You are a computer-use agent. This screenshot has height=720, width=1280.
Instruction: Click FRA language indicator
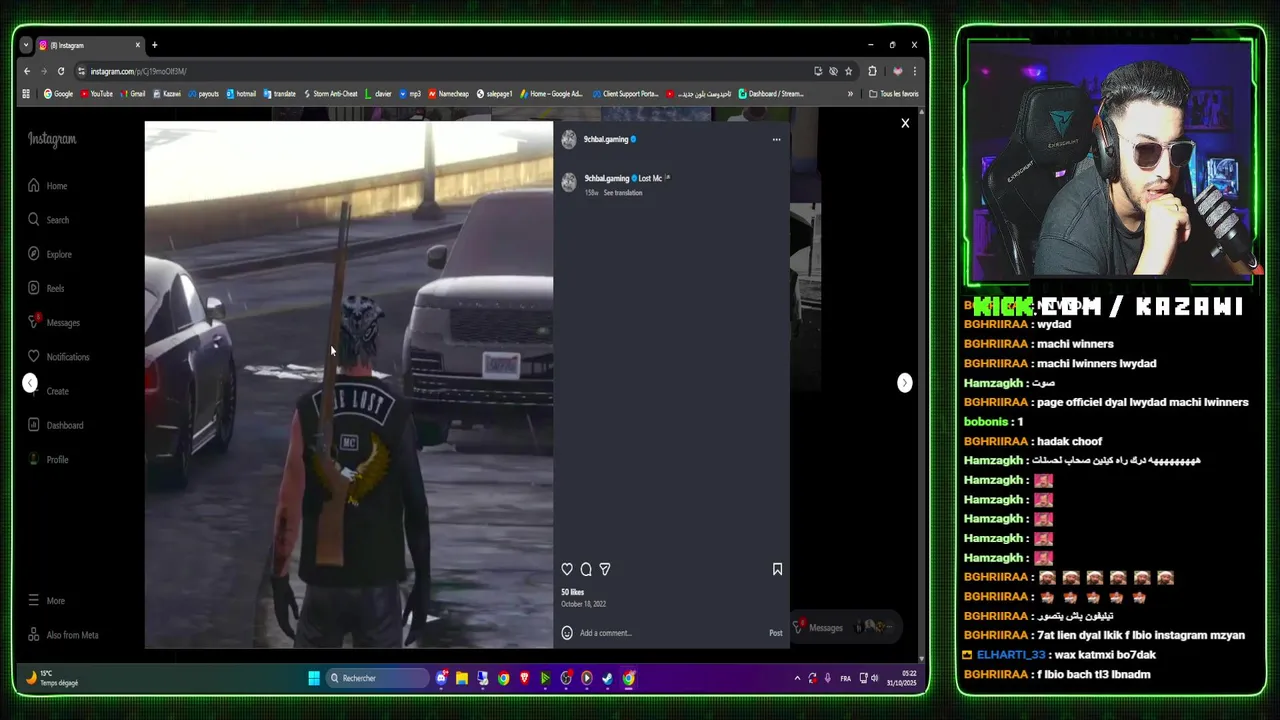(x=845, y=678)
